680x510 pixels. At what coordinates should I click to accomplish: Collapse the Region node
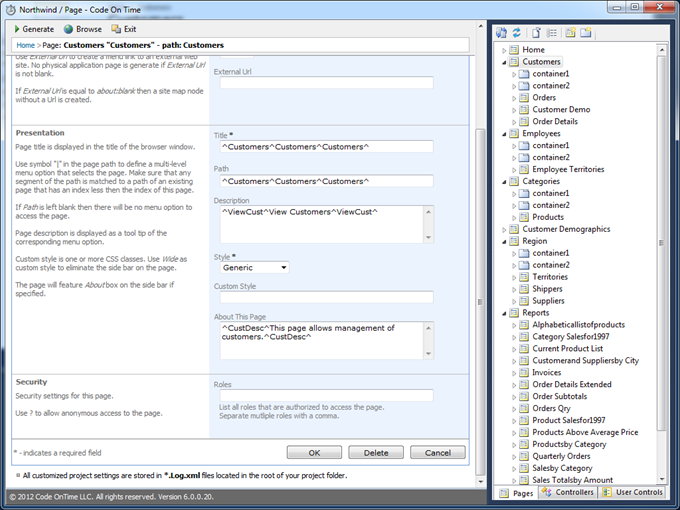[504, 242]
